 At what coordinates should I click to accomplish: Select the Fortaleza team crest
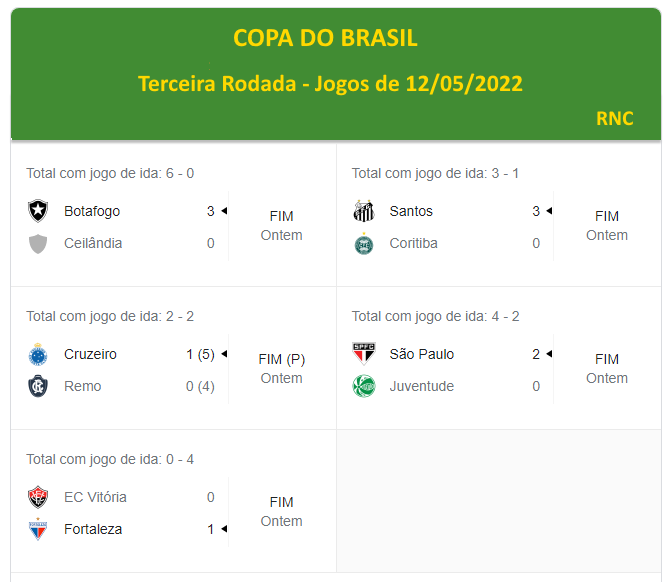38,529
